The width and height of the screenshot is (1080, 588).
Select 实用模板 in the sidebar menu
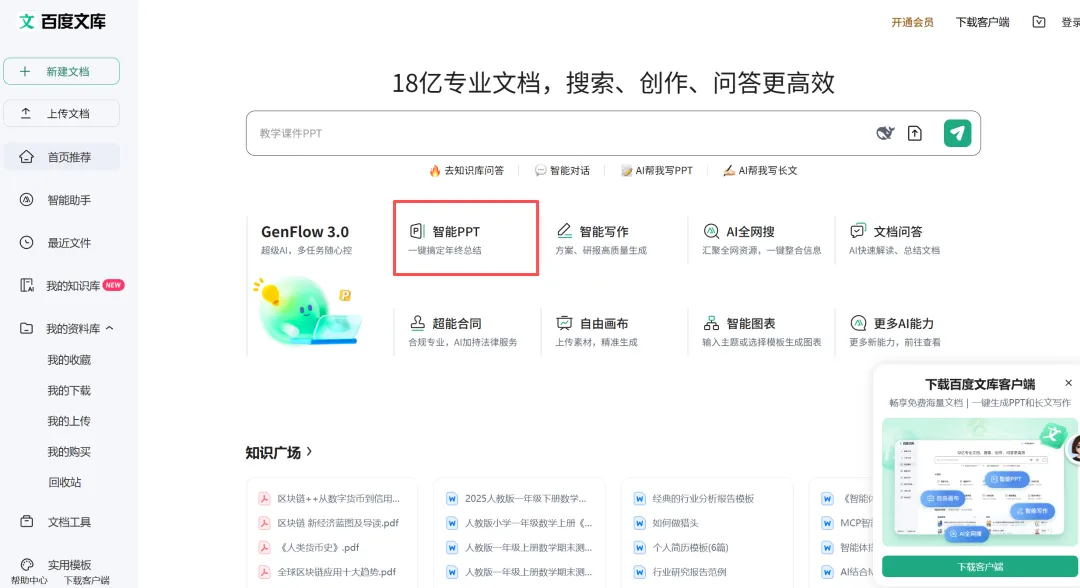pos(69,565)
